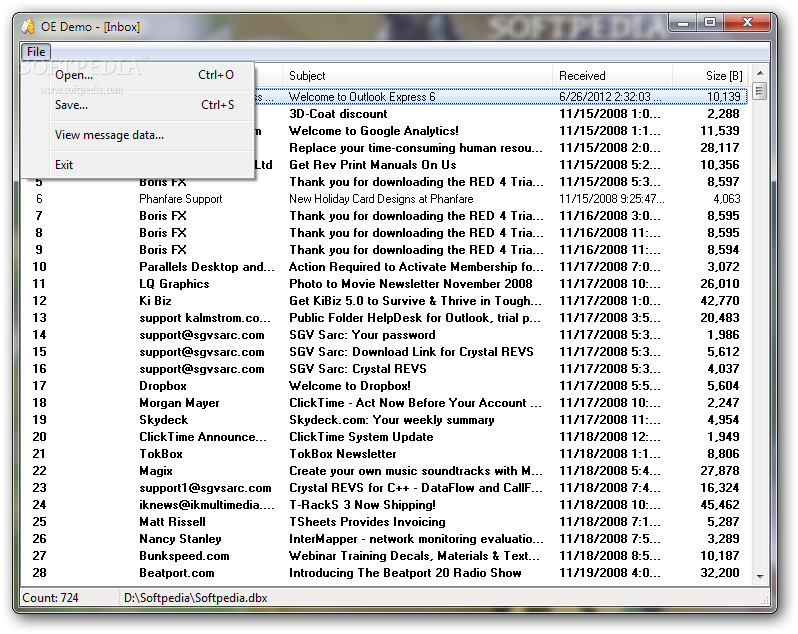The height and width of the screenshot is (634, 798).
Task: Sort by the Subject column header
Action: click(417, 76)
